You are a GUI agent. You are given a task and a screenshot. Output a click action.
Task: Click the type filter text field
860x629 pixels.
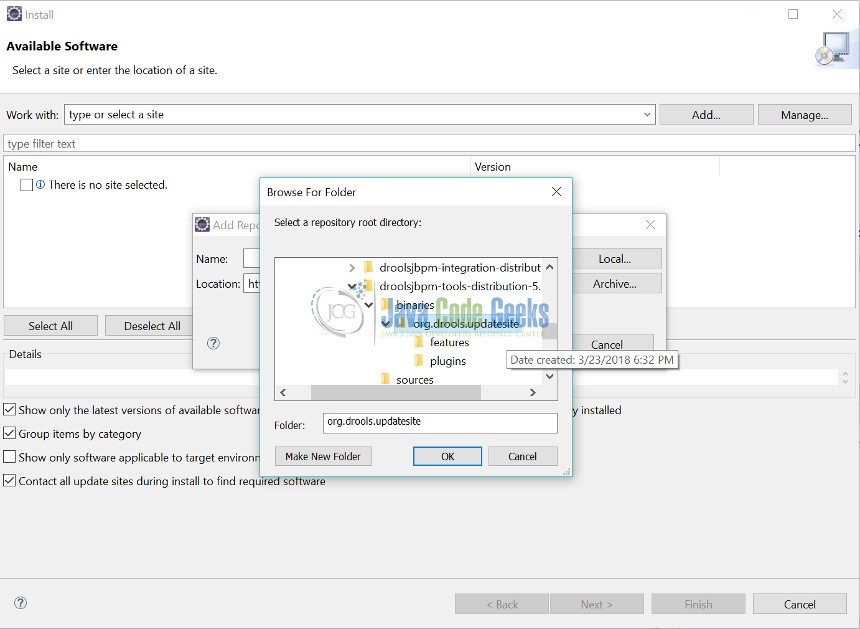point(429,144)
